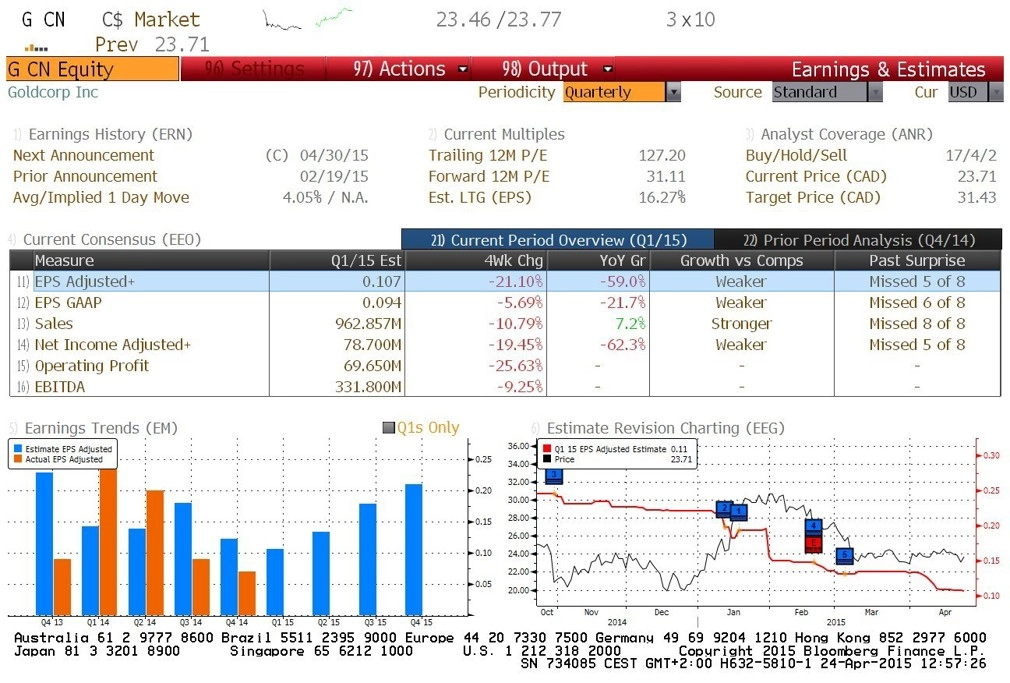
Task: Select the red E earnings marker on the chart
Action: (x=814, y=543)
